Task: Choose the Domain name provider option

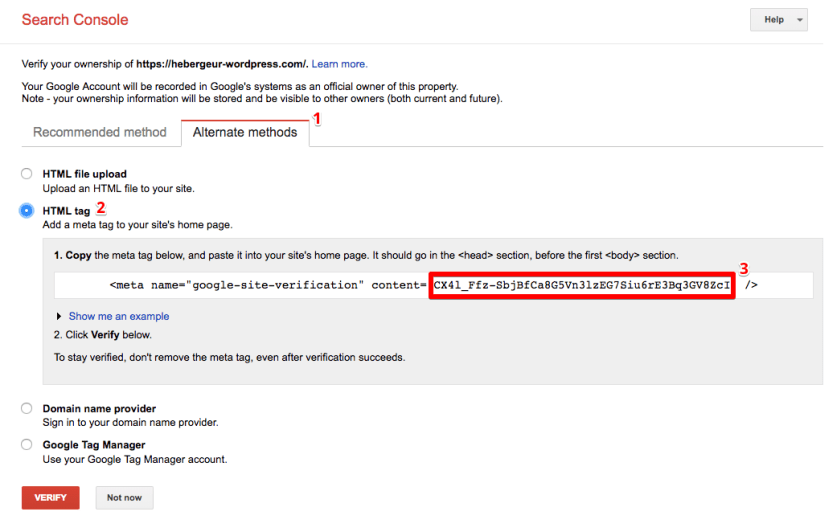Action: 27,409
